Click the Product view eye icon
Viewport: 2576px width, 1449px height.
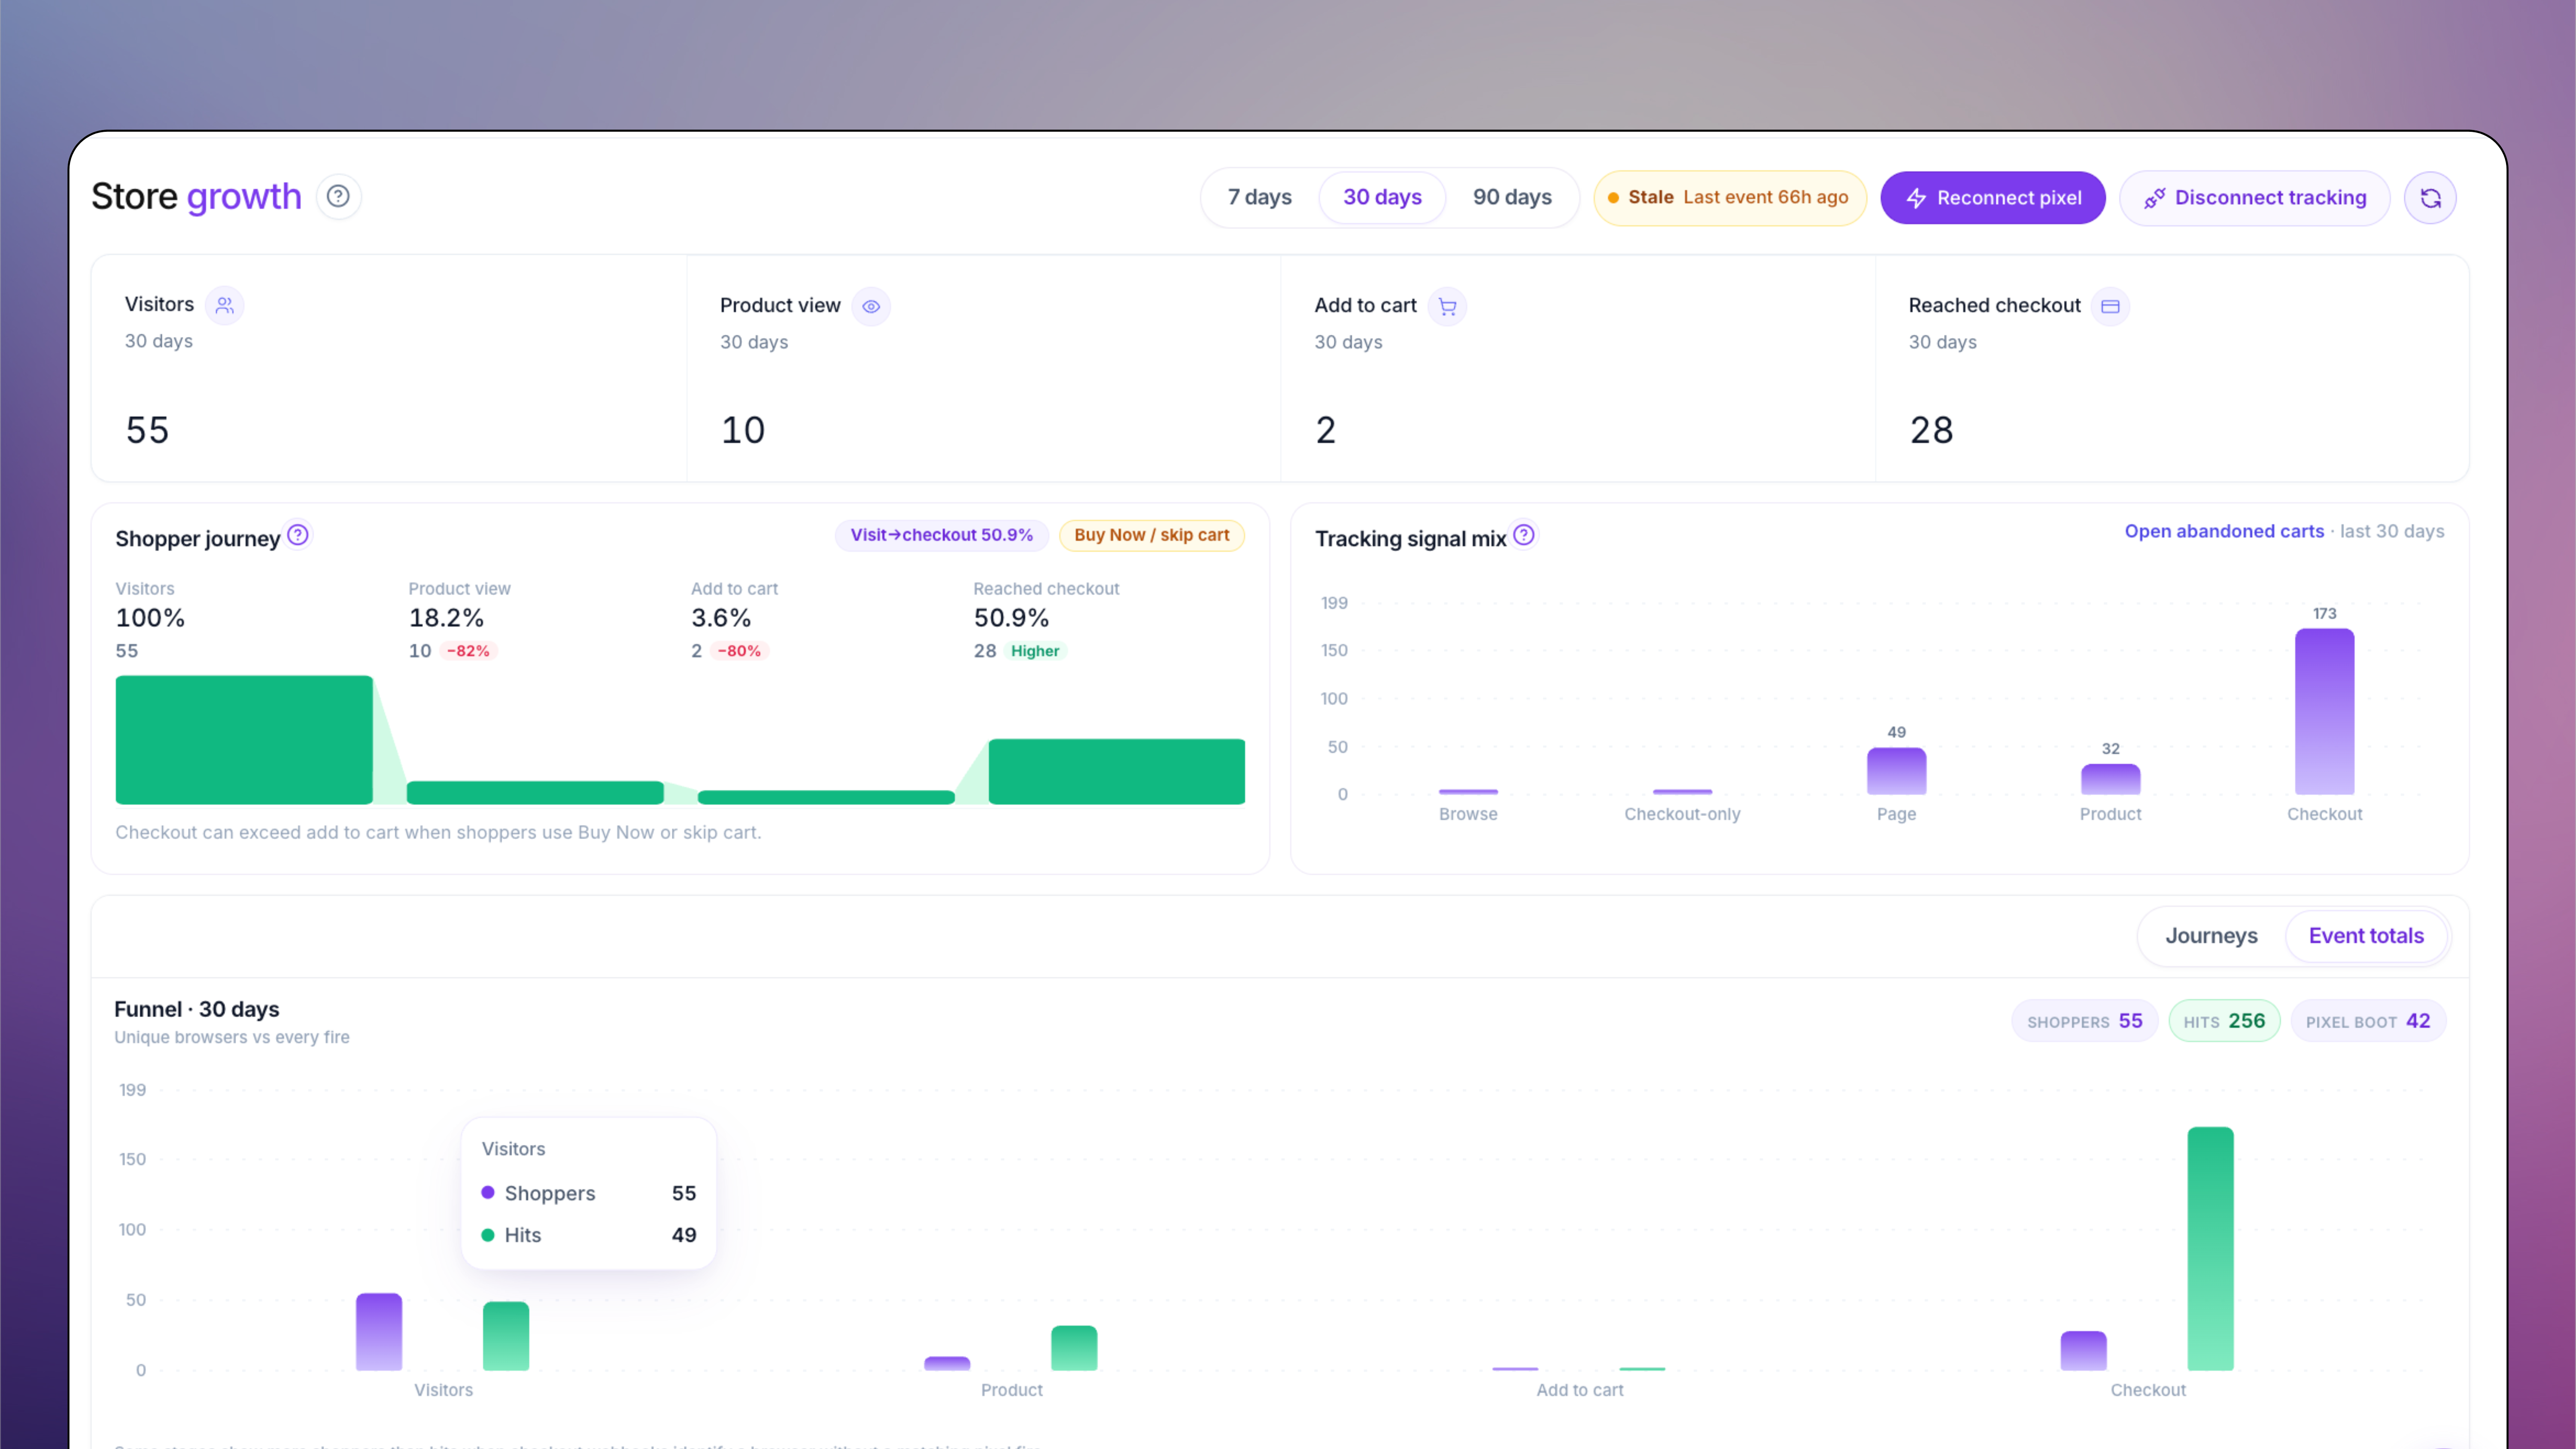(871, 306)
